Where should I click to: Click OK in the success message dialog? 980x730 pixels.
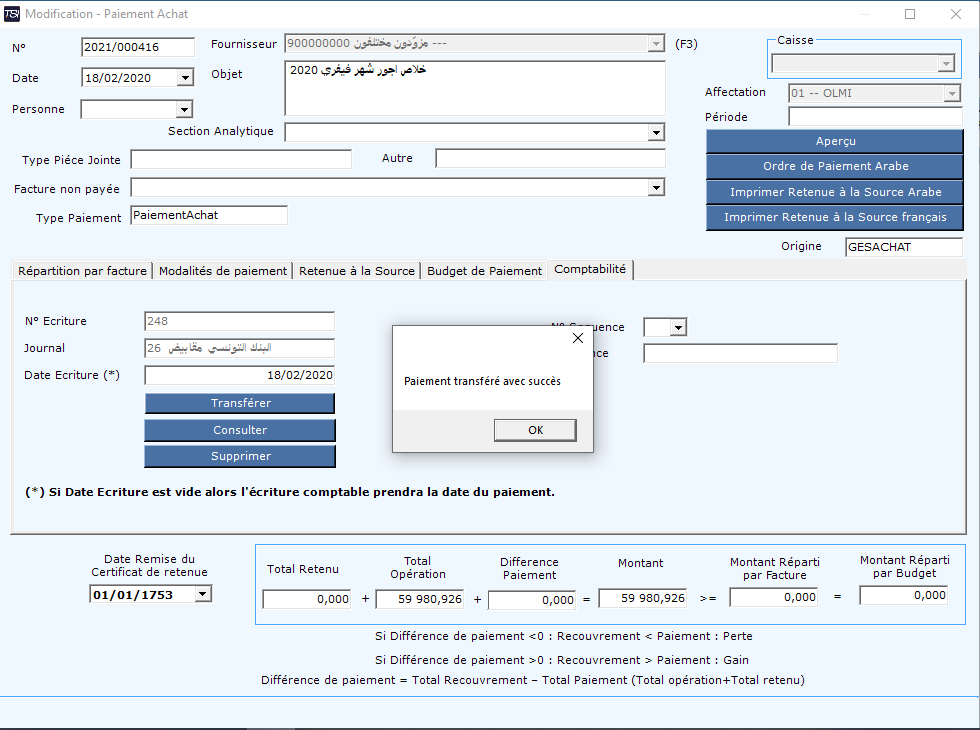pyautogui.click(x=535, y=430)
